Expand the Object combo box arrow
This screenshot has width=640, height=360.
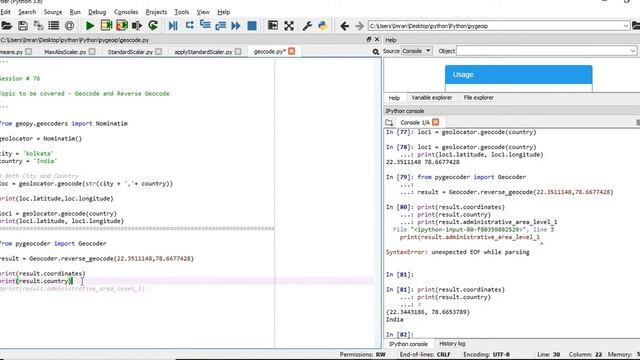632,51
